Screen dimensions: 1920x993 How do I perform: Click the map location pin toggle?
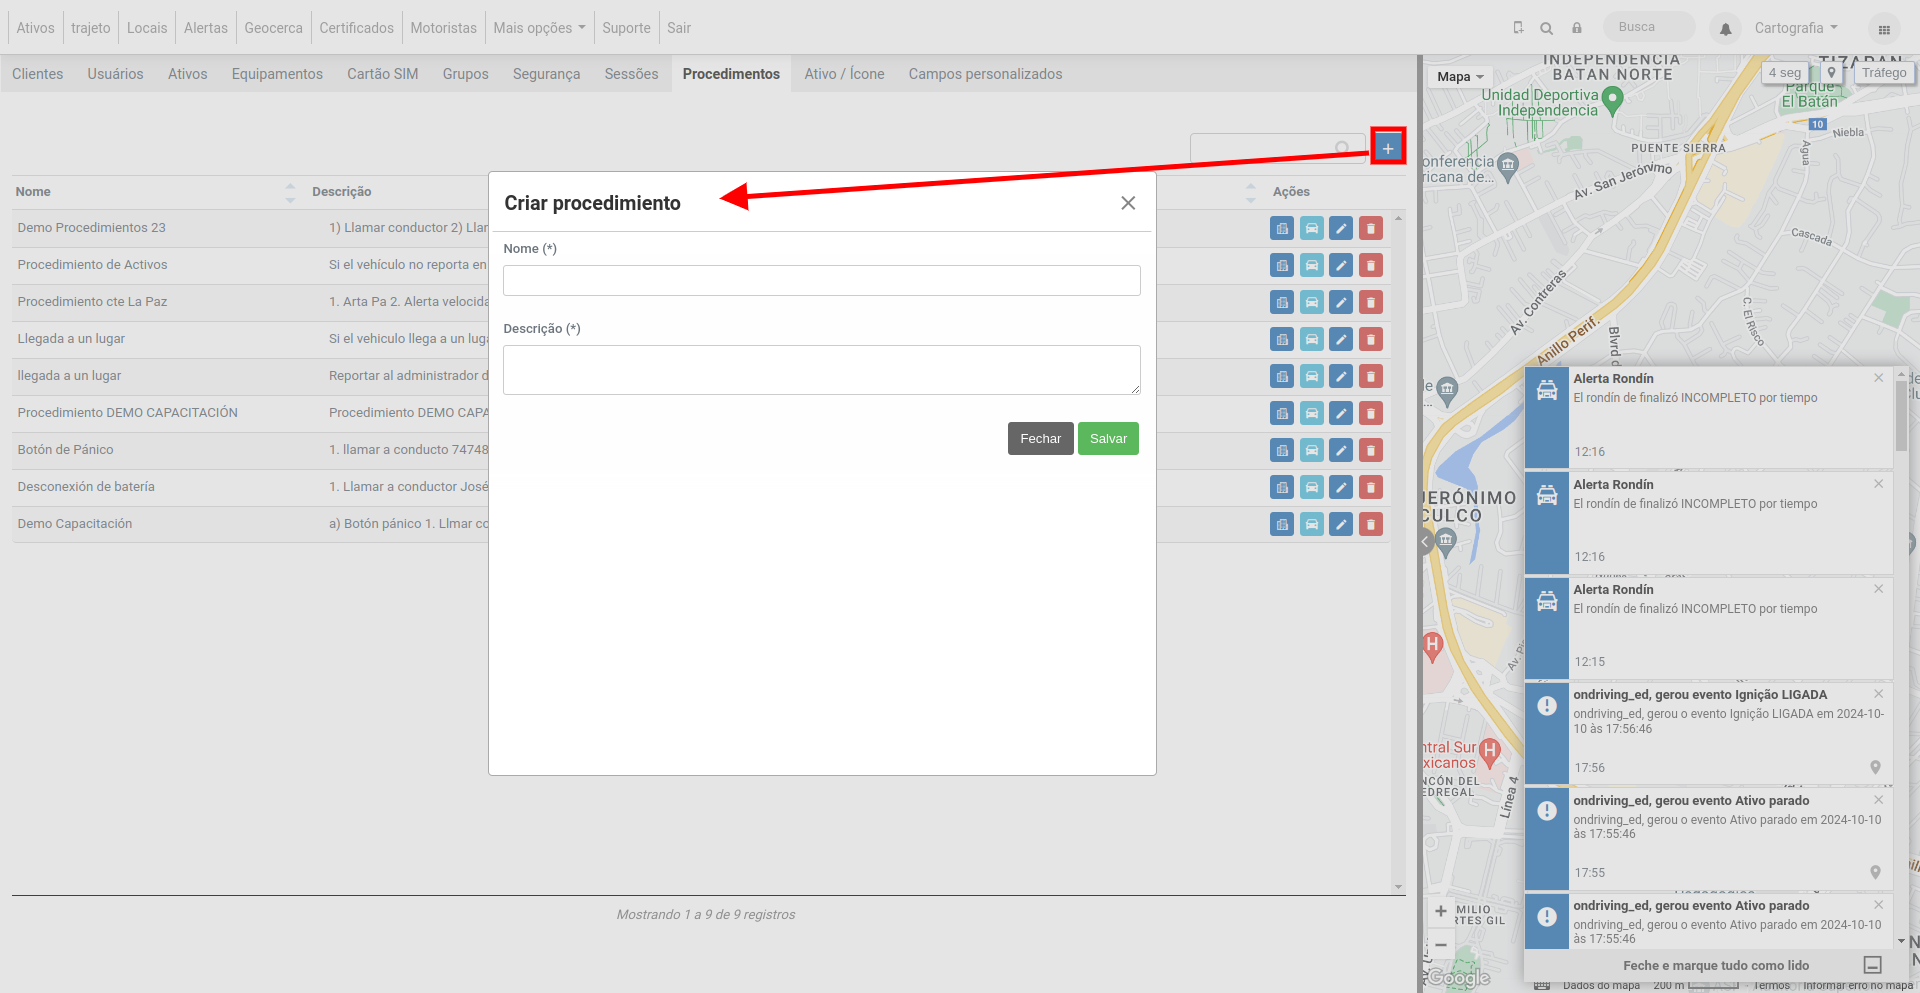click(1831, 73)
